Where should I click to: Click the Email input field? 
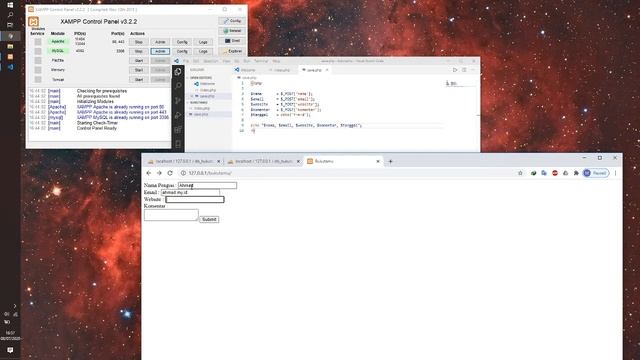(x=190, y=192)
